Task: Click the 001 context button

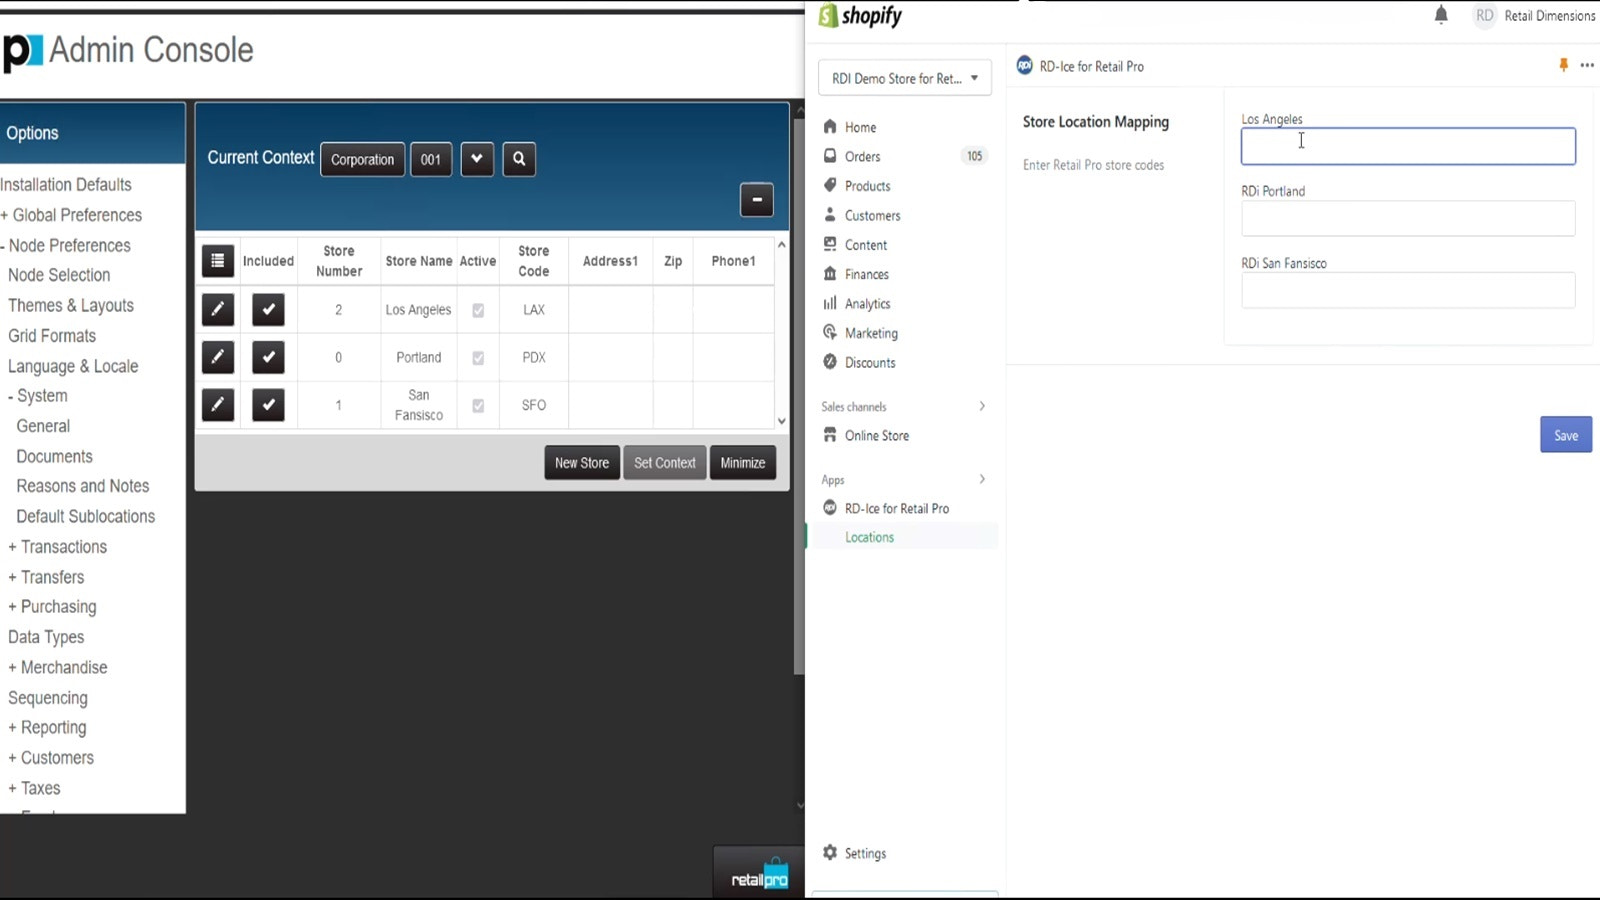Action: coord(431,159)
